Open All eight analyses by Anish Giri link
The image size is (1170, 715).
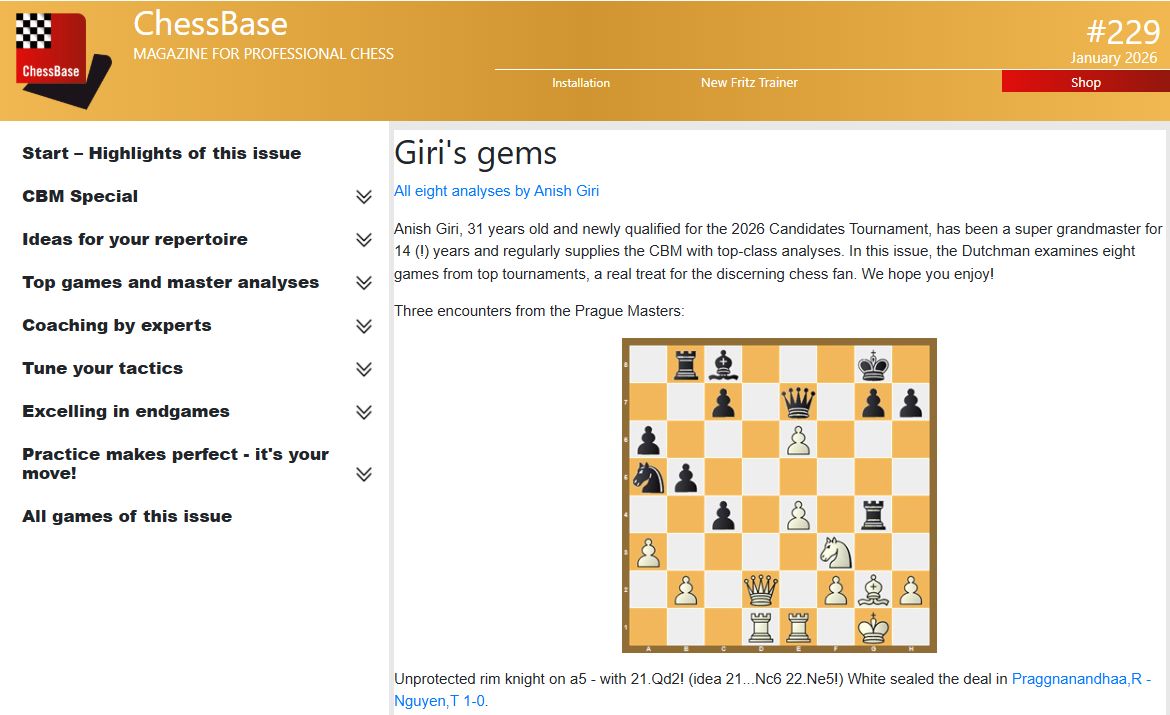(496, 191)
